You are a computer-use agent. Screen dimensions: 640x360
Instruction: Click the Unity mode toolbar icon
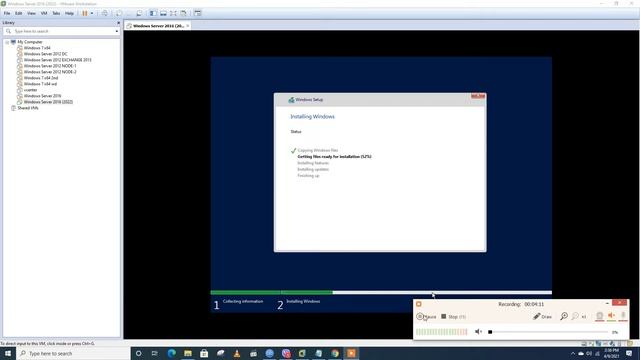click(184, 13)
